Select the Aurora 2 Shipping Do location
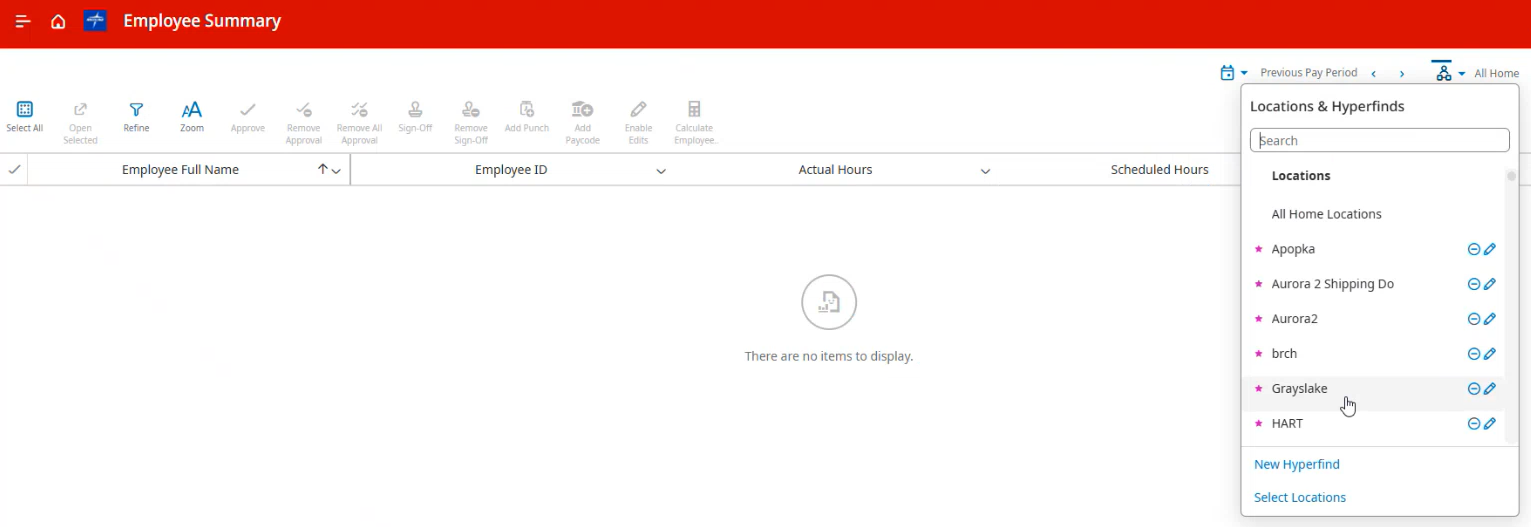Image resolution: width=1531 pixels, height=527 pixels. (x=1332, y=284)
